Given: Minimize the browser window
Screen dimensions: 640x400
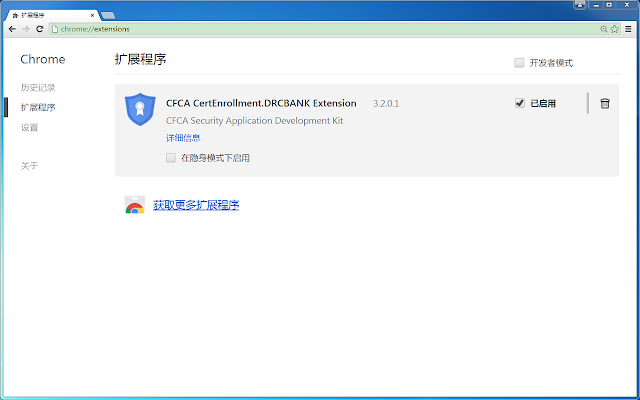Looking at the screenshot, I should [597, 5].
